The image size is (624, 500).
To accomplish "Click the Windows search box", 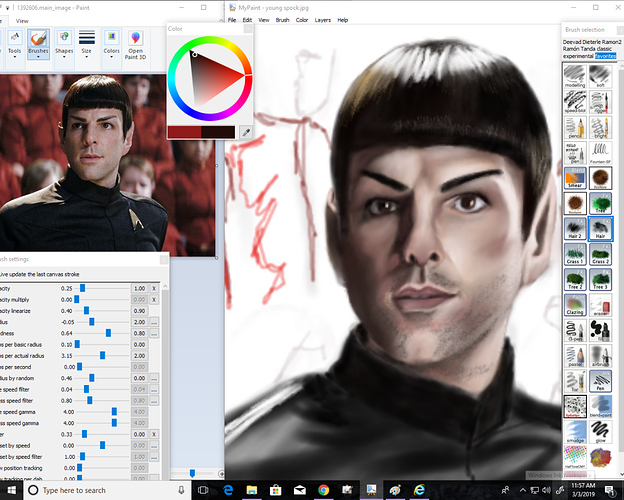I will coord(107,490).
